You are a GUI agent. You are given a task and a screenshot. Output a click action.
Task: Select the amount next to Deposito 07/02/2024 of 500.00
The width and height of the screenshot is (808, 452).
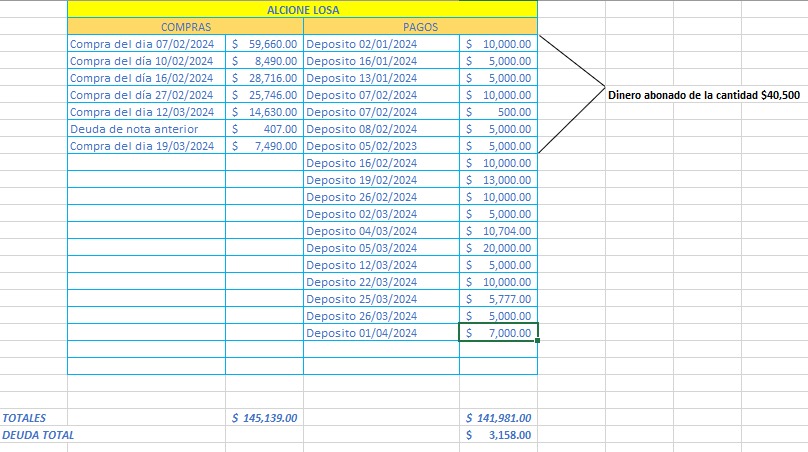click(x=498, y=112)
